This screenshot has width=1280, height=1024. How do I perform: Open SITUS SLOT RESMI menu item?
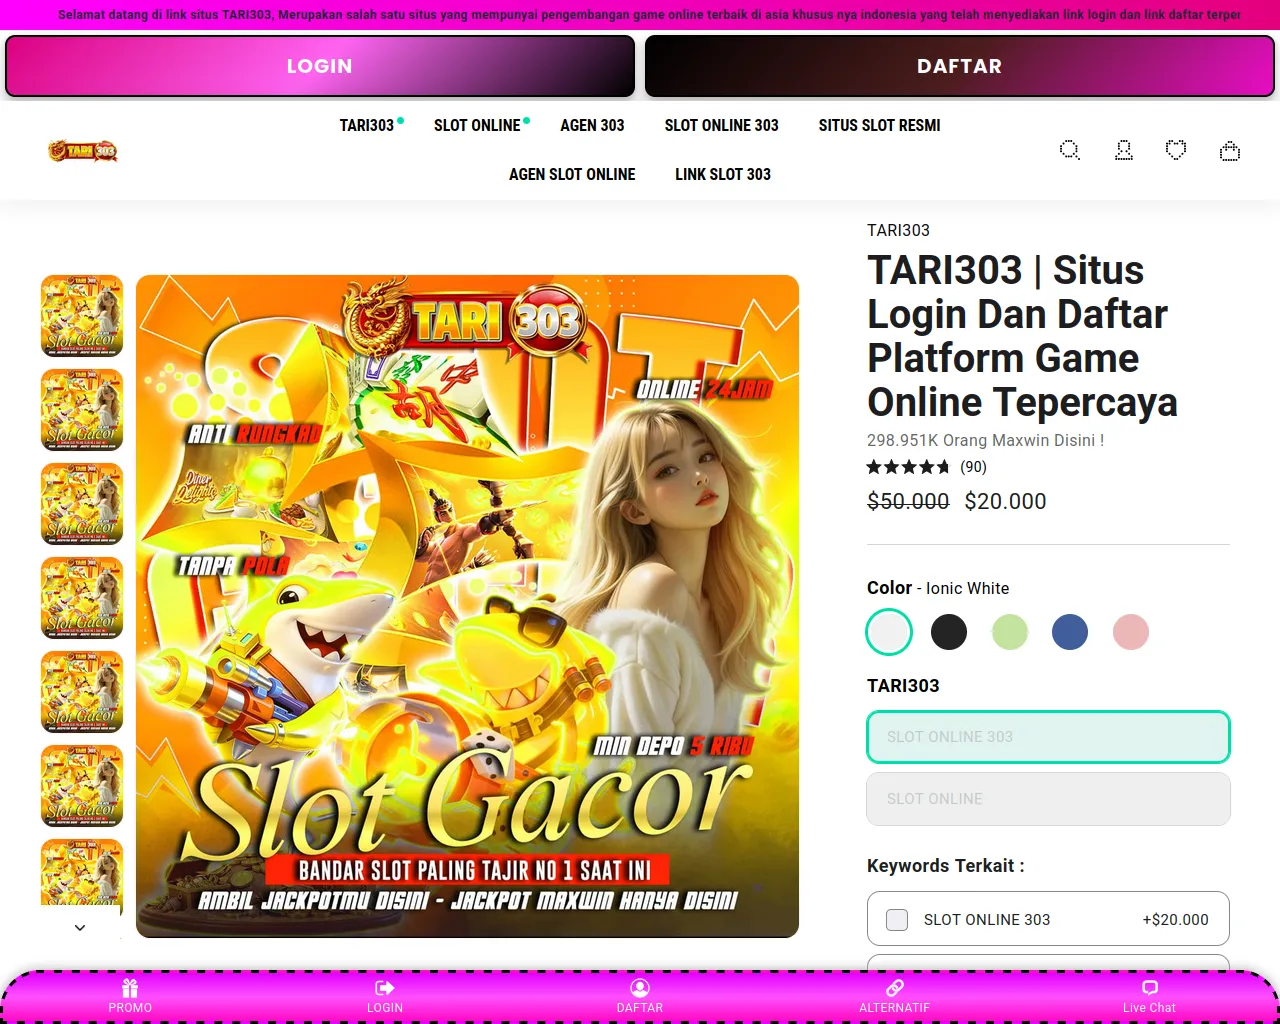879,126
